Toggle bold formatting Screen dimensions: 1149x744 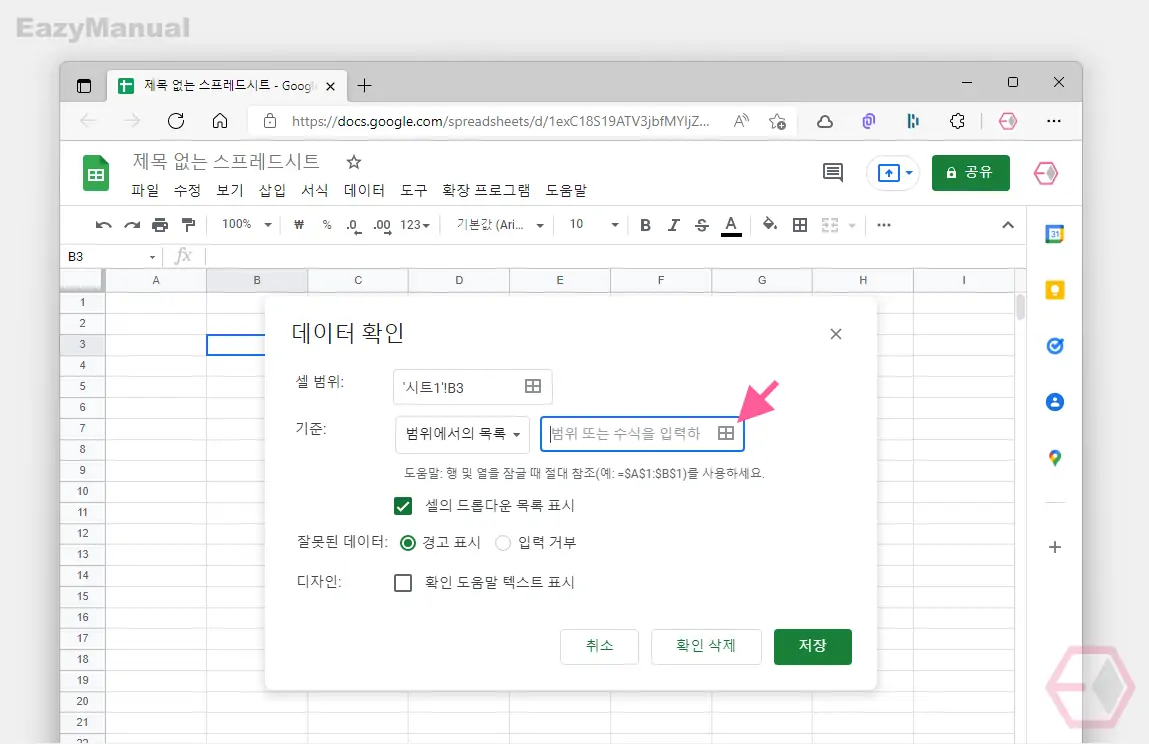pyautogui.click(x=645, y=225)
